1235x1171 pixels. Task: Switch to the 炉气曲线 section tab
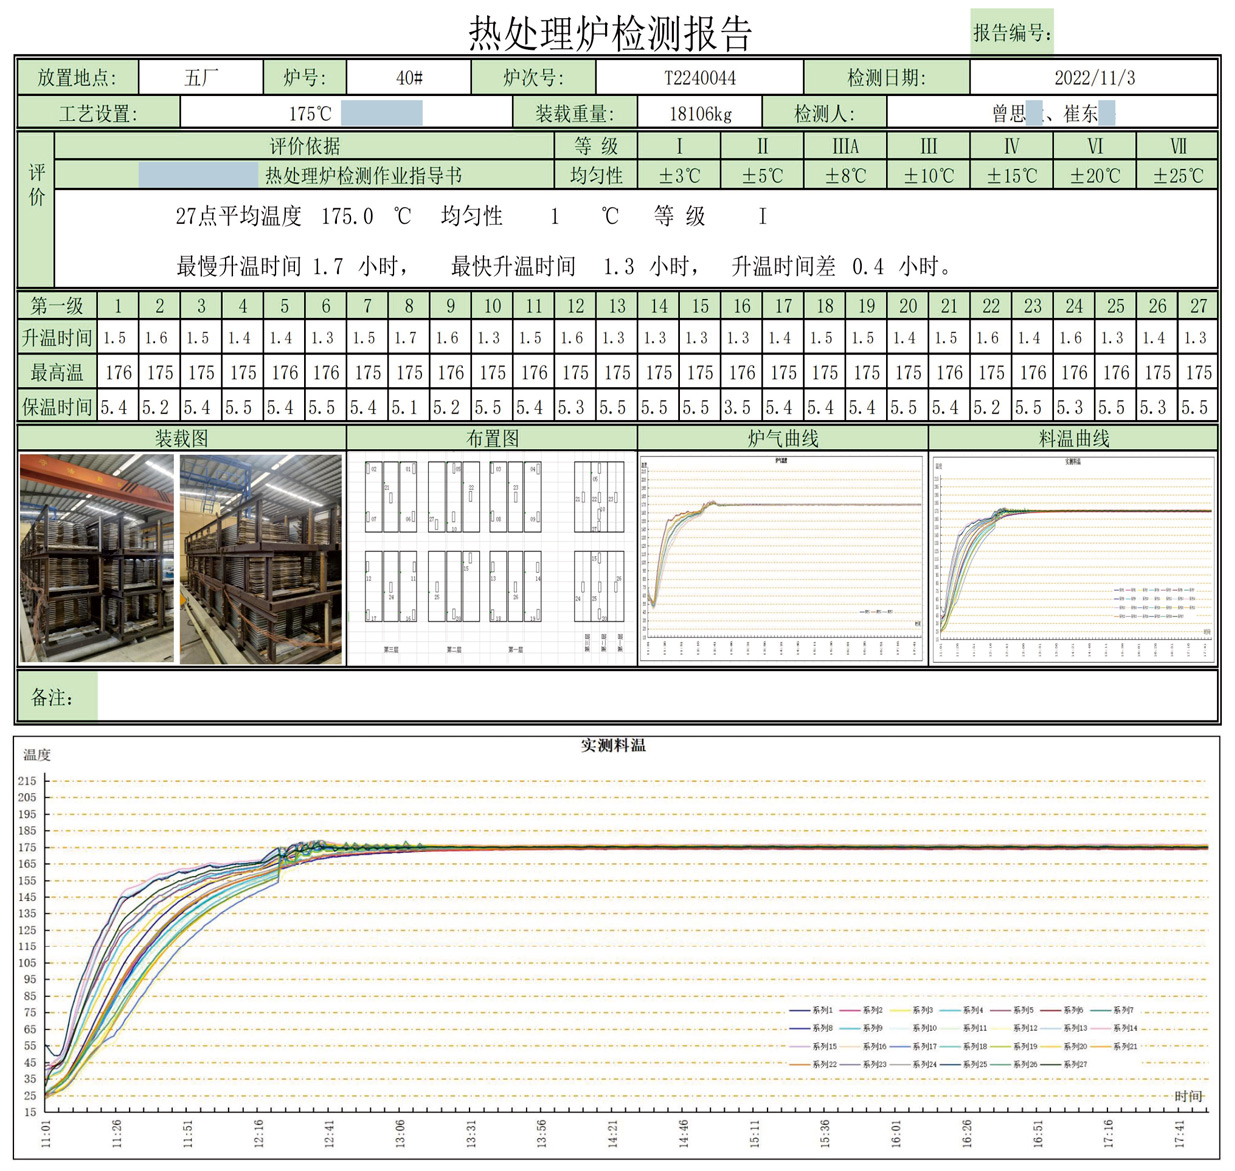point(783,437)
